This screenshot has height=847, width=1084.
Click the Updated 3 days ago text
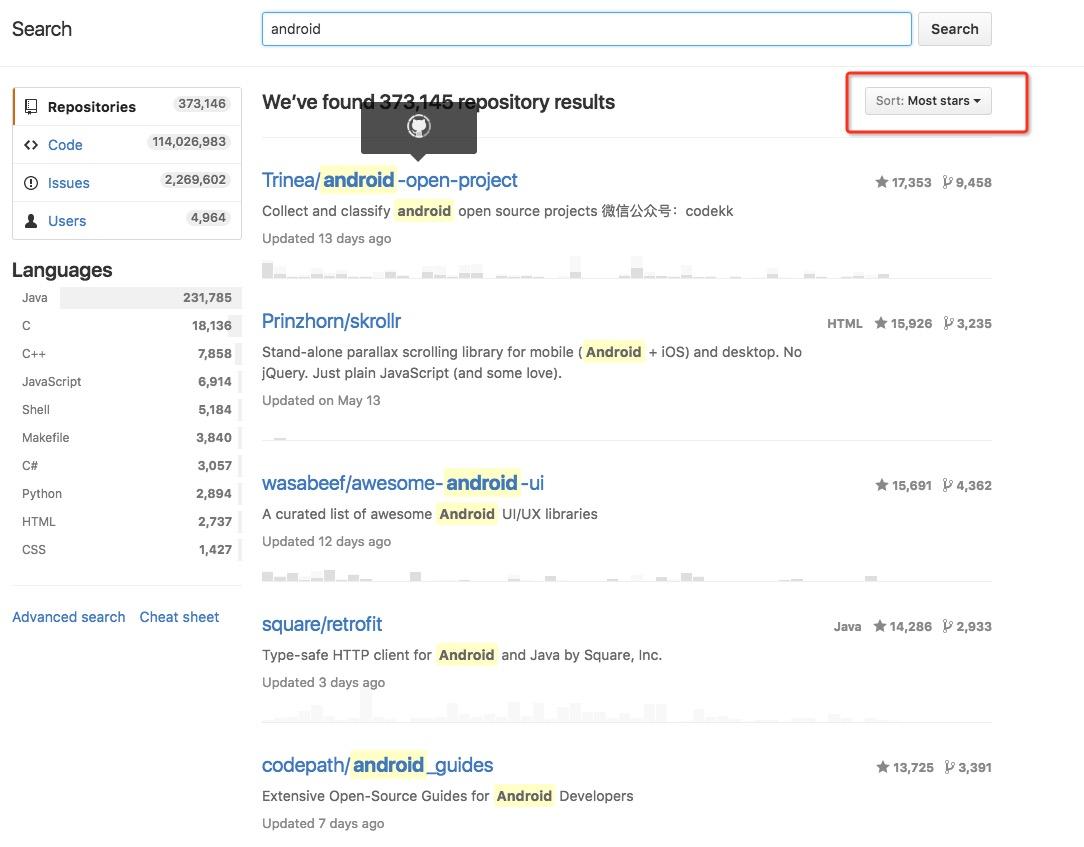(324, 682)
